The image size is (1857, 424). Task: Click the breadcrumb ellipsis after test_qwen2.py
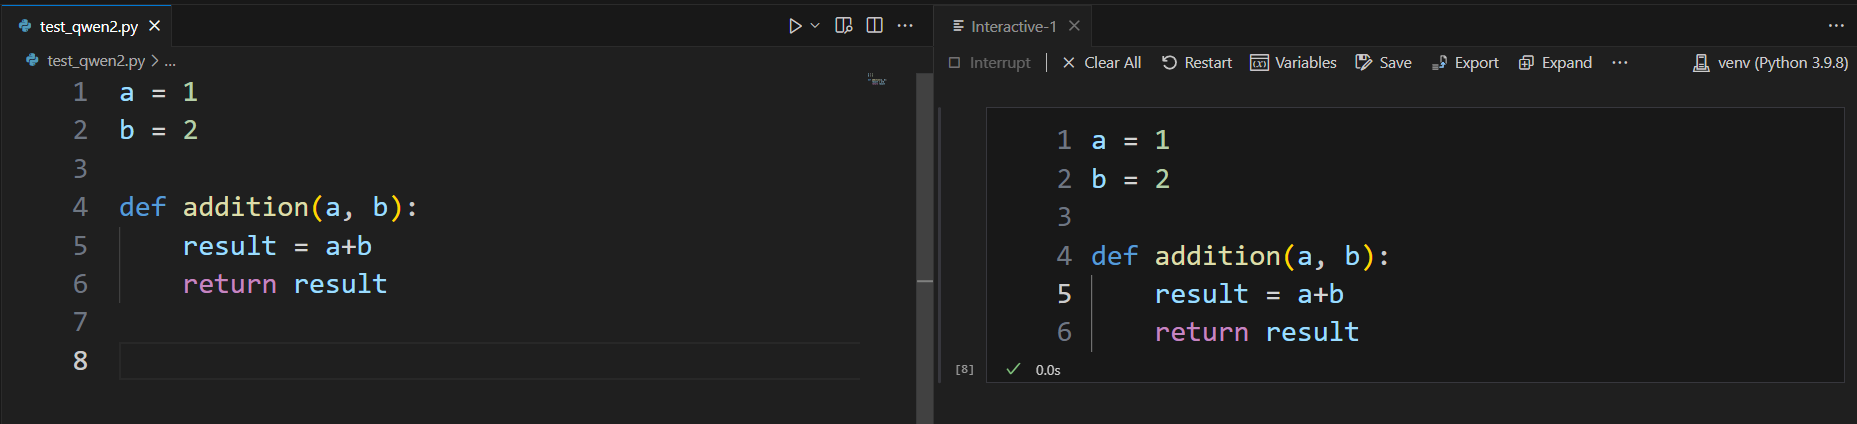[170, 61]
